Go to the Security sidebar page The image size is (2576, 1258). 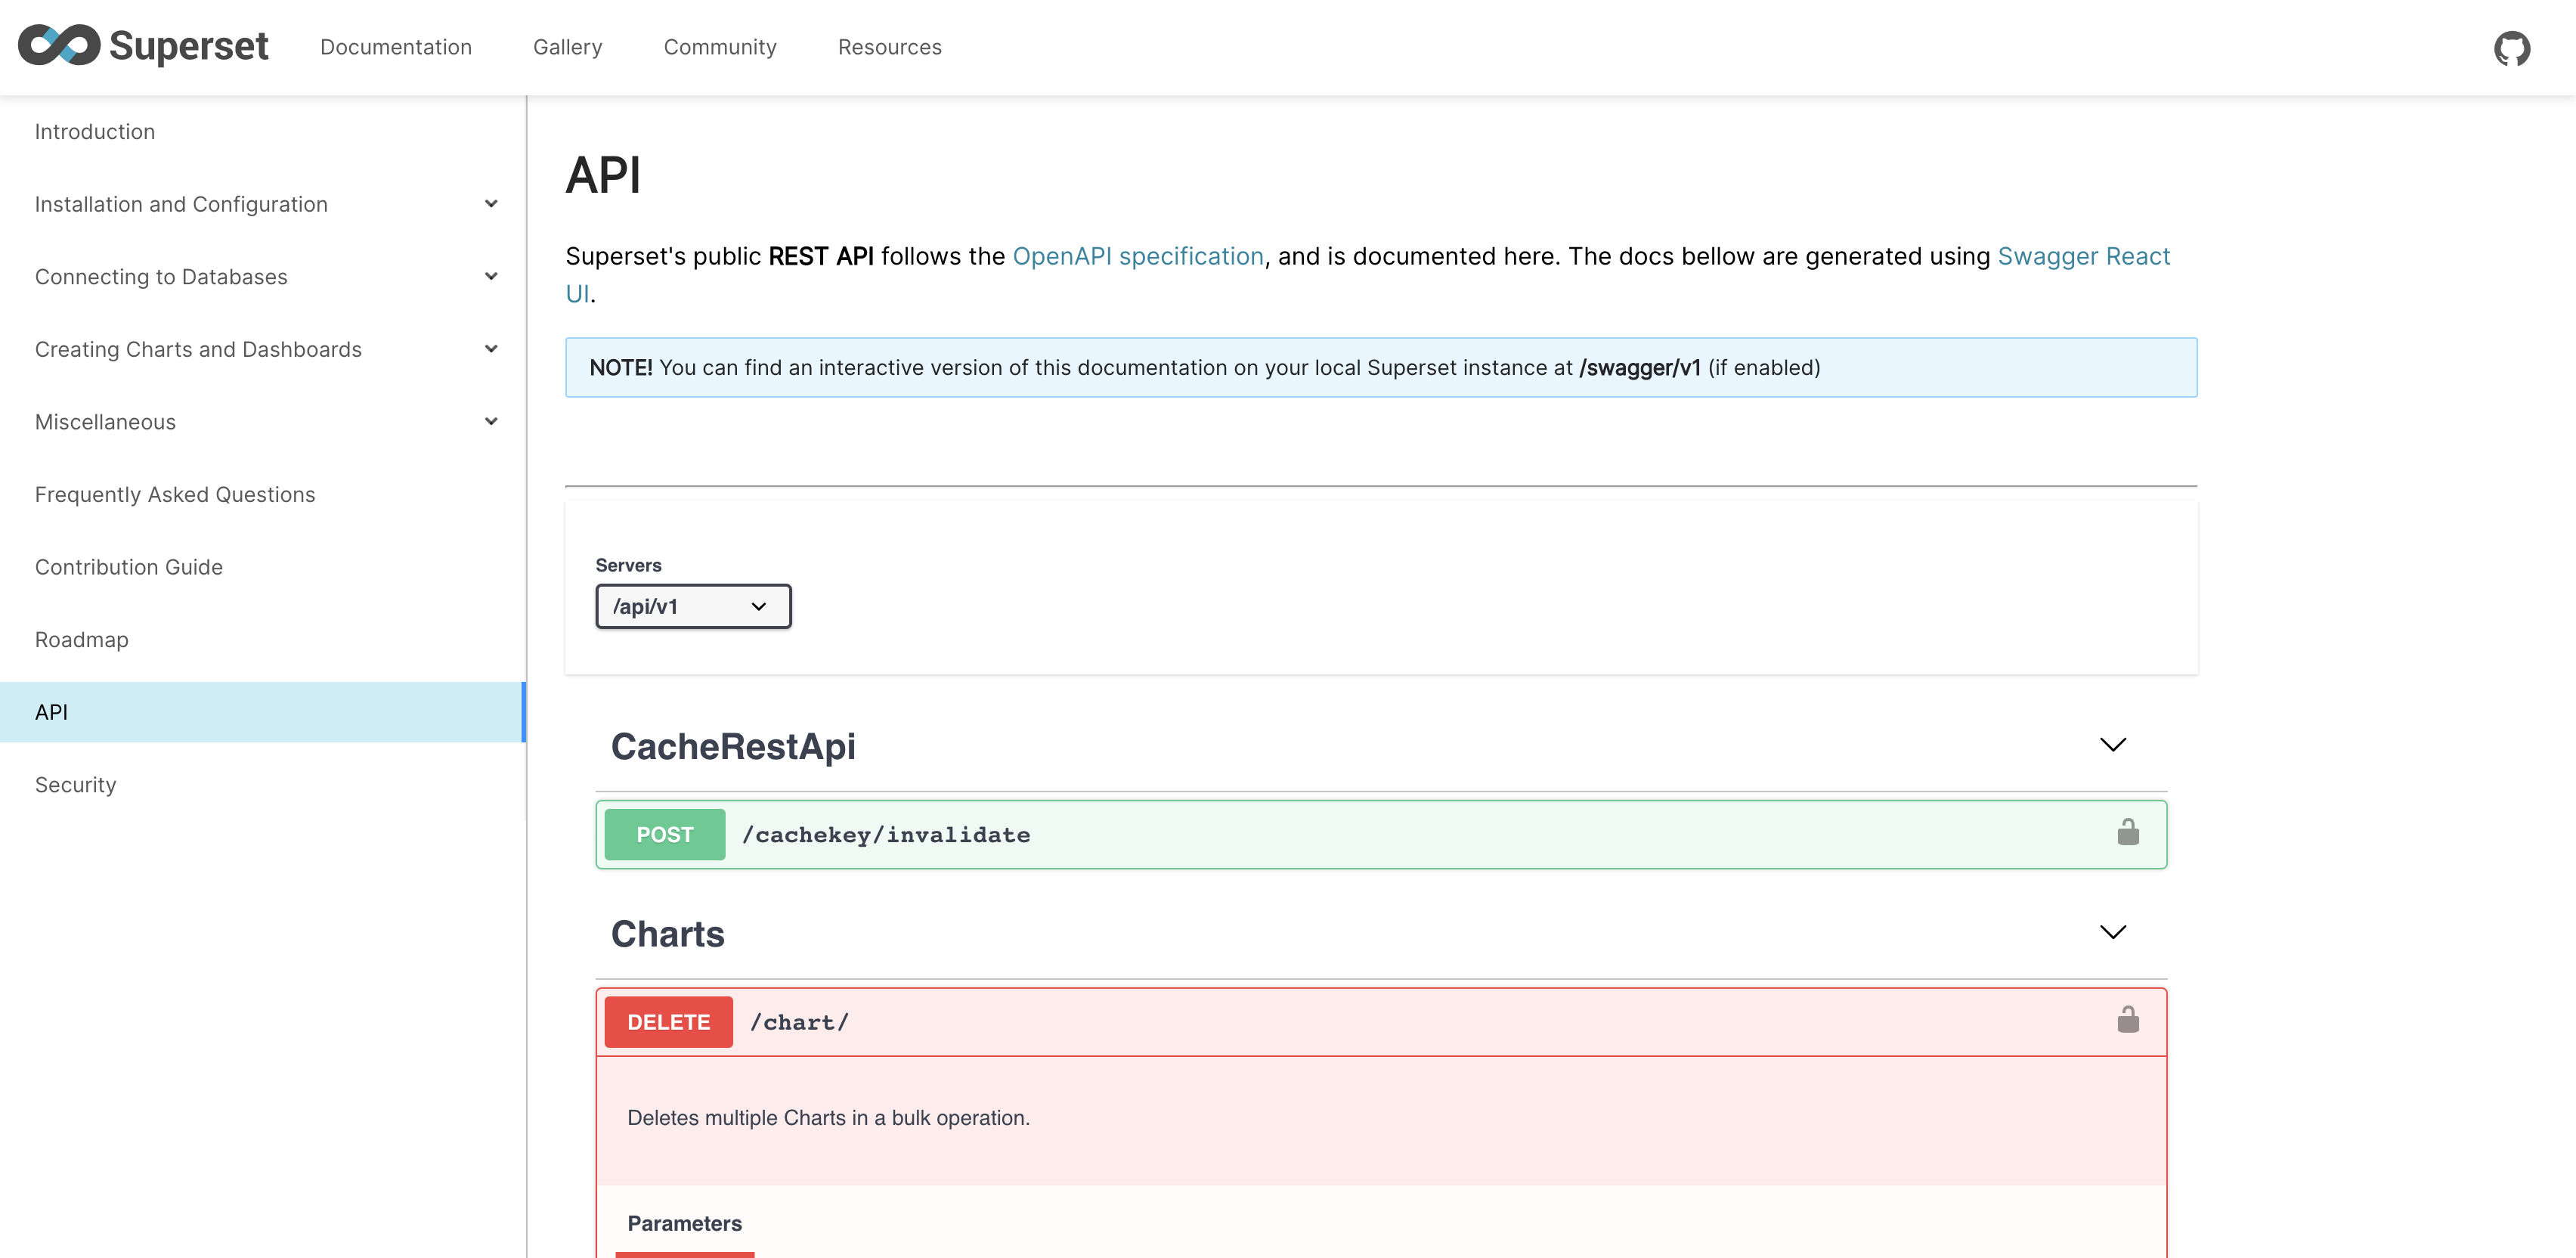coord(75,784)
